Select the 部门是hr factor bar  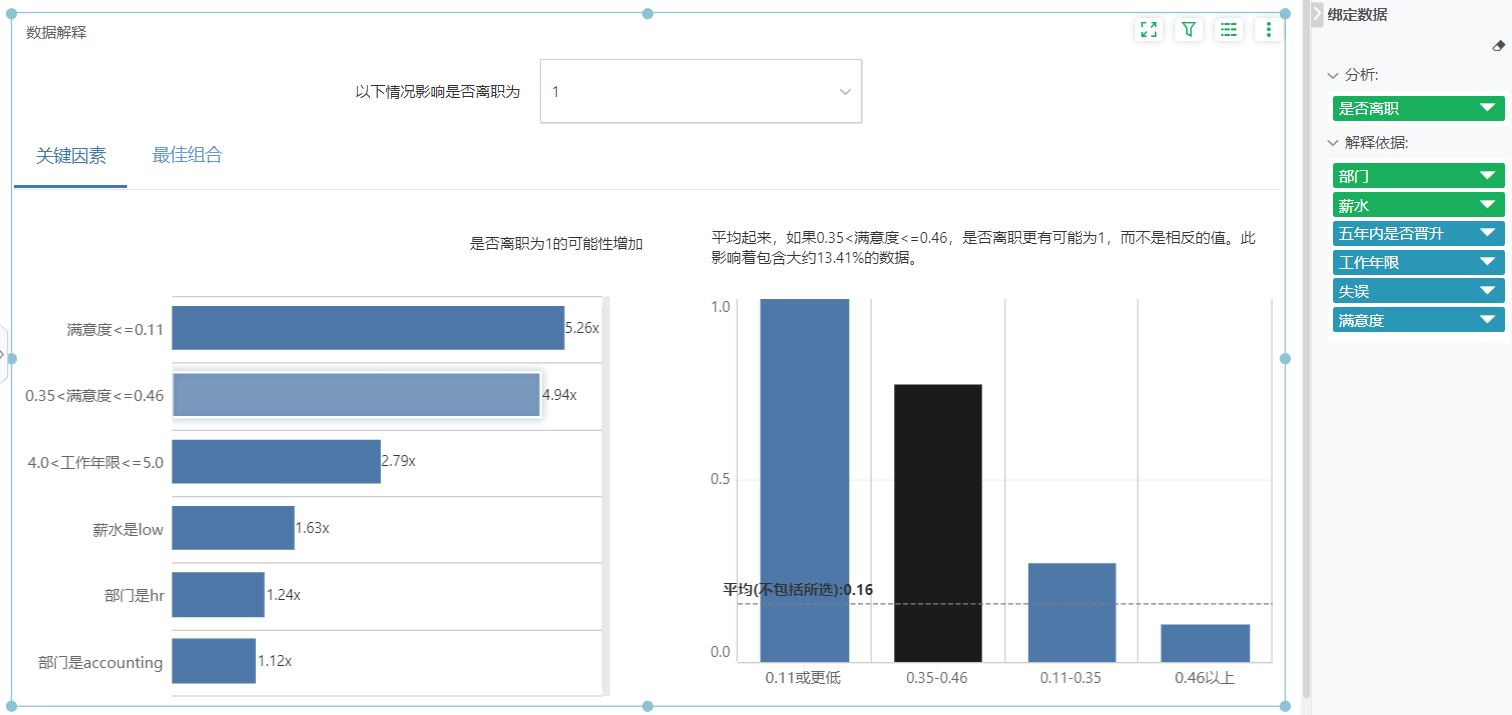tap(218, 594)
